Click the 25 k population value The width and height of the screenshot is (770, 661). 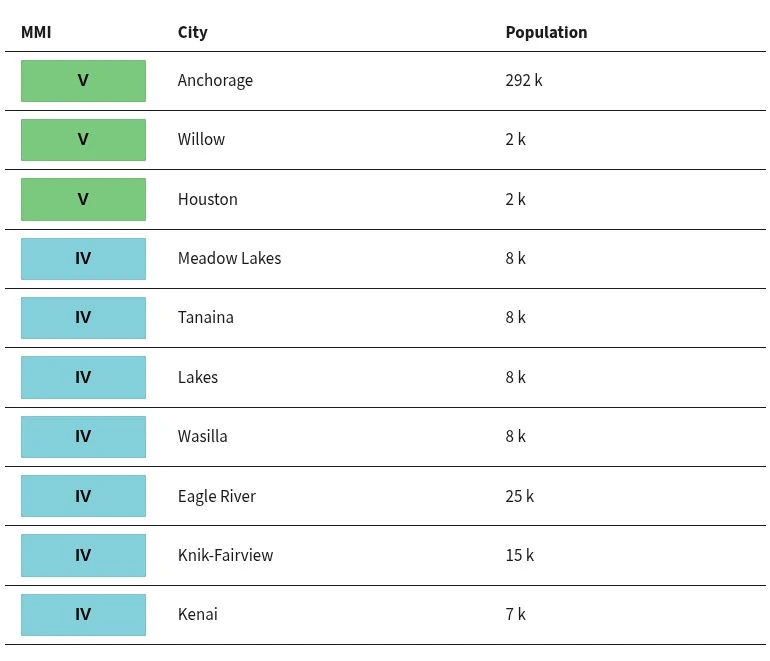pyautogui.click(x=520, y=496)
